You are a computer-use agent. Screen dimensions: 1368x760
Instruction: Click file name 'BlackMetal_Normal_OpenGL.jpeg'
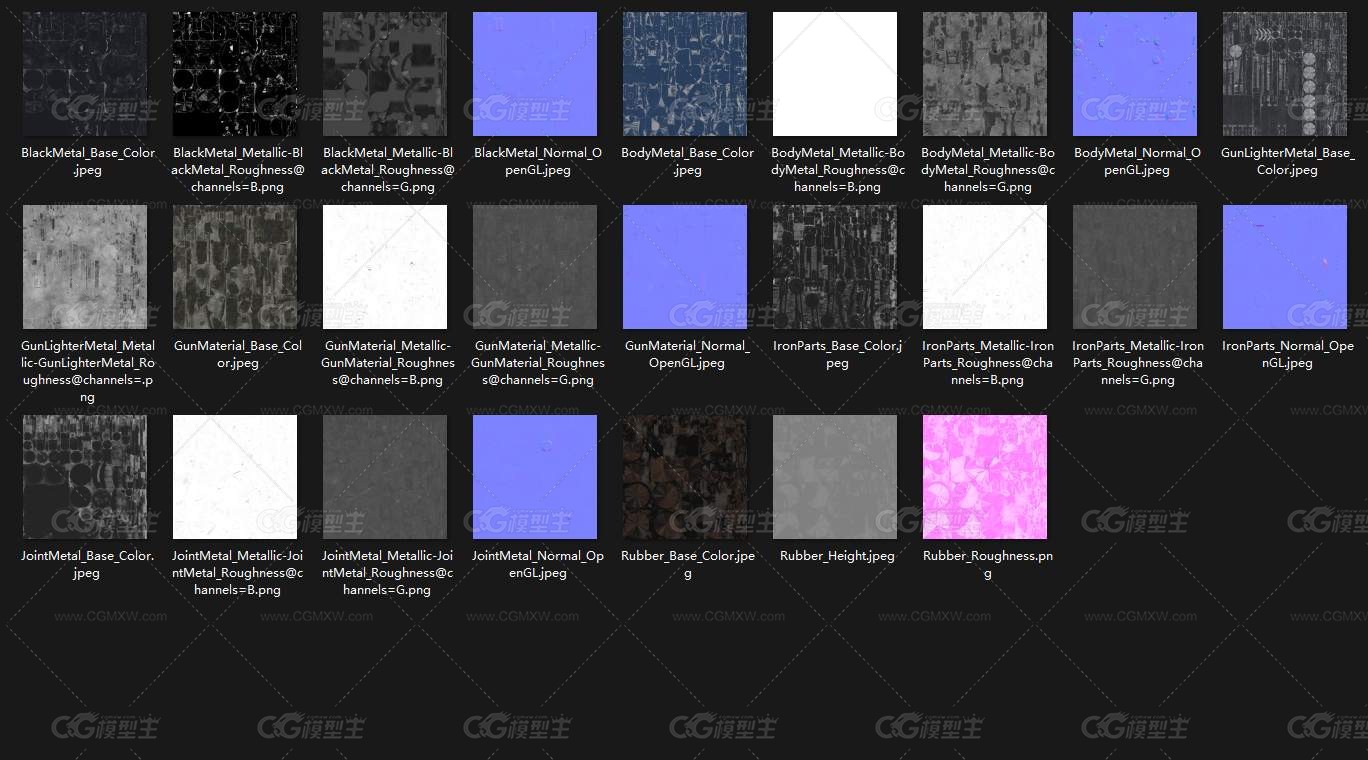pyautogui.click(x=538, y=162)
